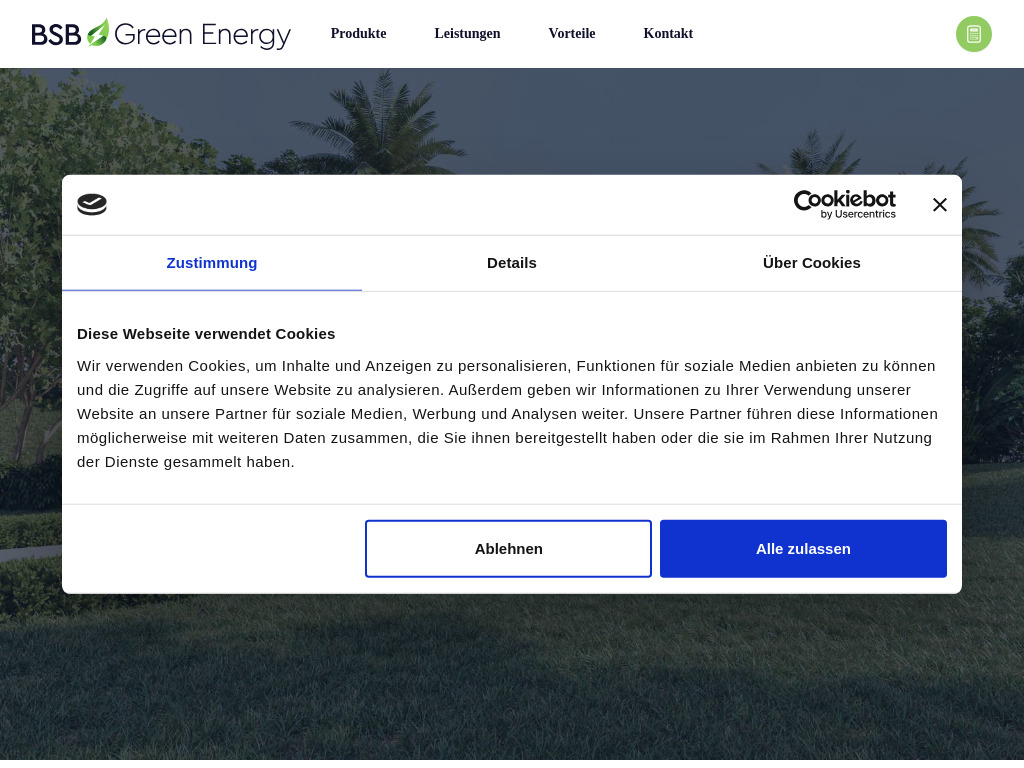Click the "Diese Webseite verwendet Cookies" heading
This screenshot has height=768, width=1024.
[x=206, y=333]
